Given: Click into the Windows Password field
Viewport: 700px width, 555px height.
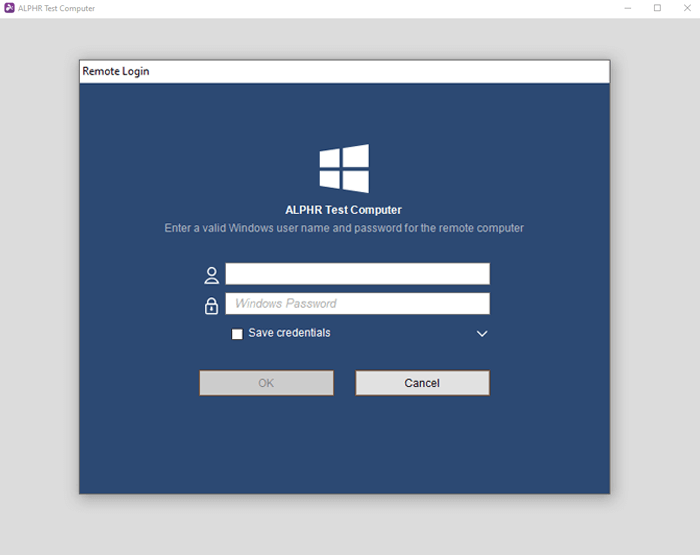Looking at the screenshot, I should click(x=357, y=304).
